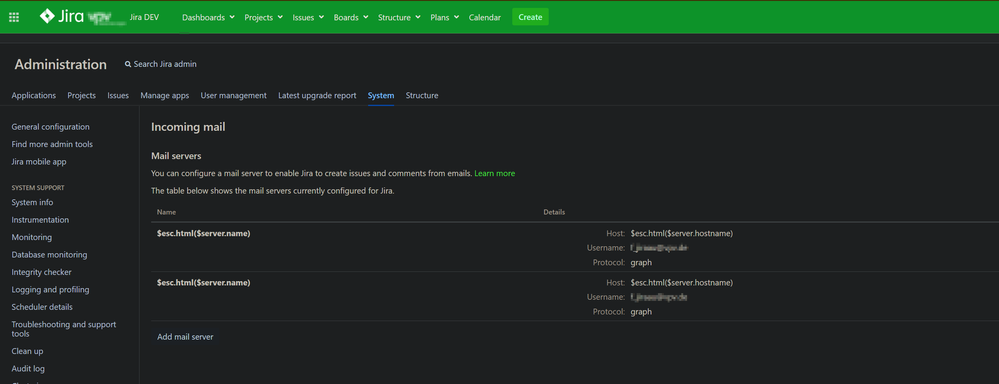Open General configuration in sidebar
This screenshot has height=384, width=999.
tap(50, 127)
